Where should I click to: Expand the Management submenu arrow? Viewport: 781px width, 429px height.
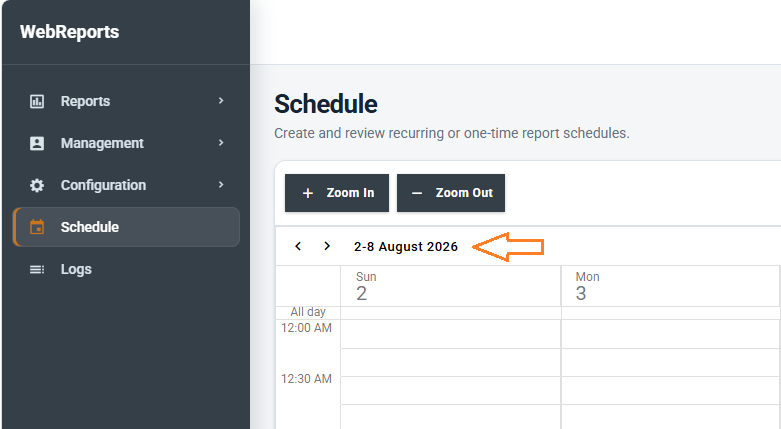[221, 143]
